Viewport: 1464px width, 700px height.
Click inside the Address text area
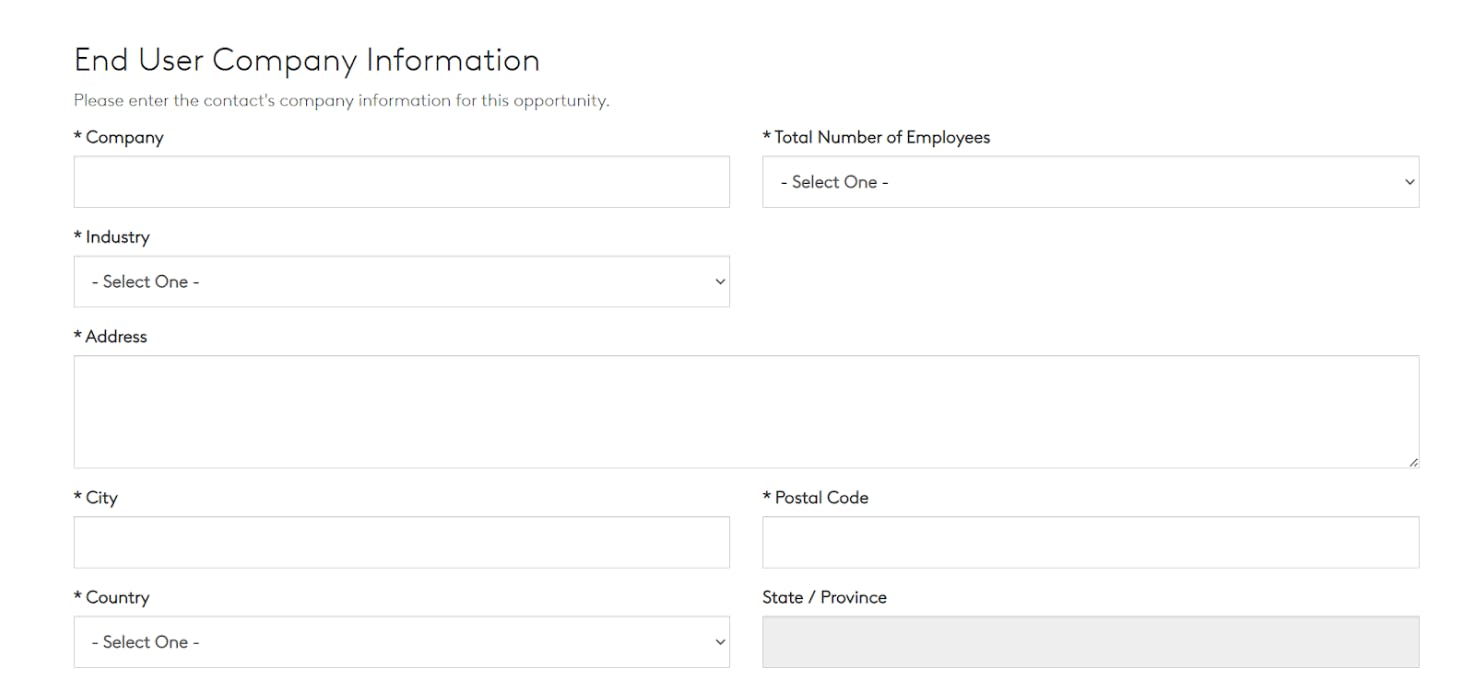[x=746, y=411]
